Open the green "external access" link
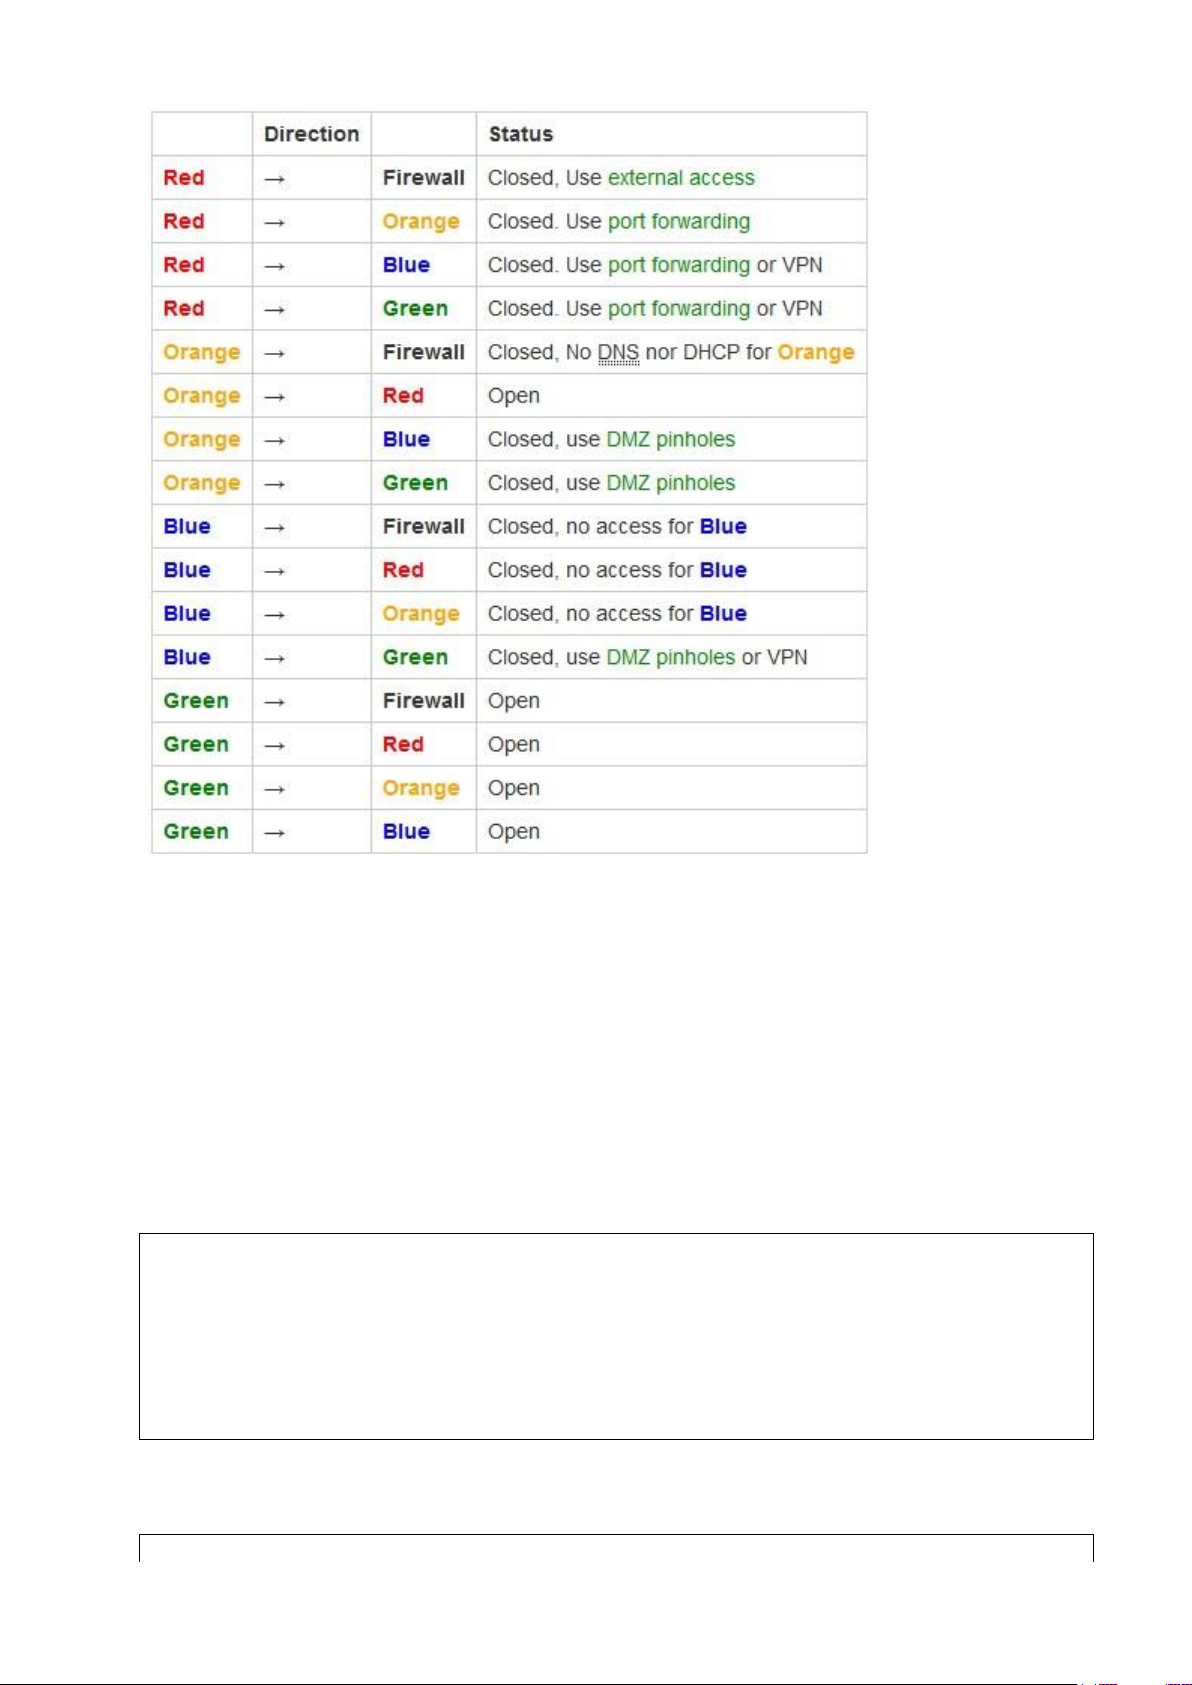 [x=681, y=178]
